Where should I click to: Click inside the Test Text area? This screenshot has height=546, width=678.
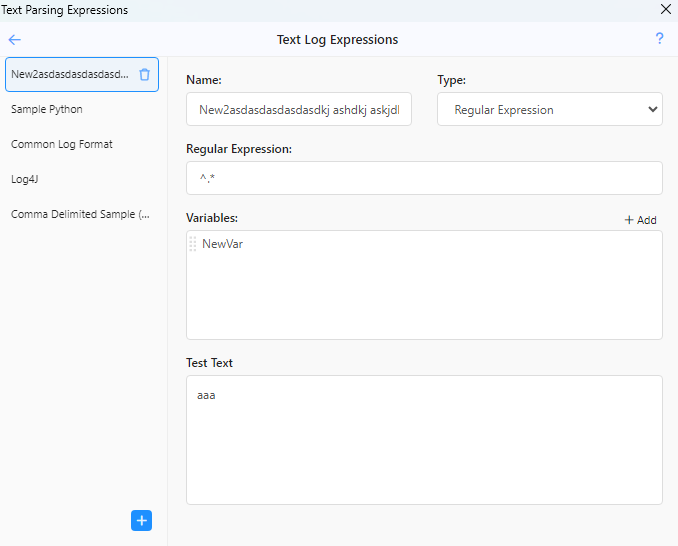pos(424,440)
